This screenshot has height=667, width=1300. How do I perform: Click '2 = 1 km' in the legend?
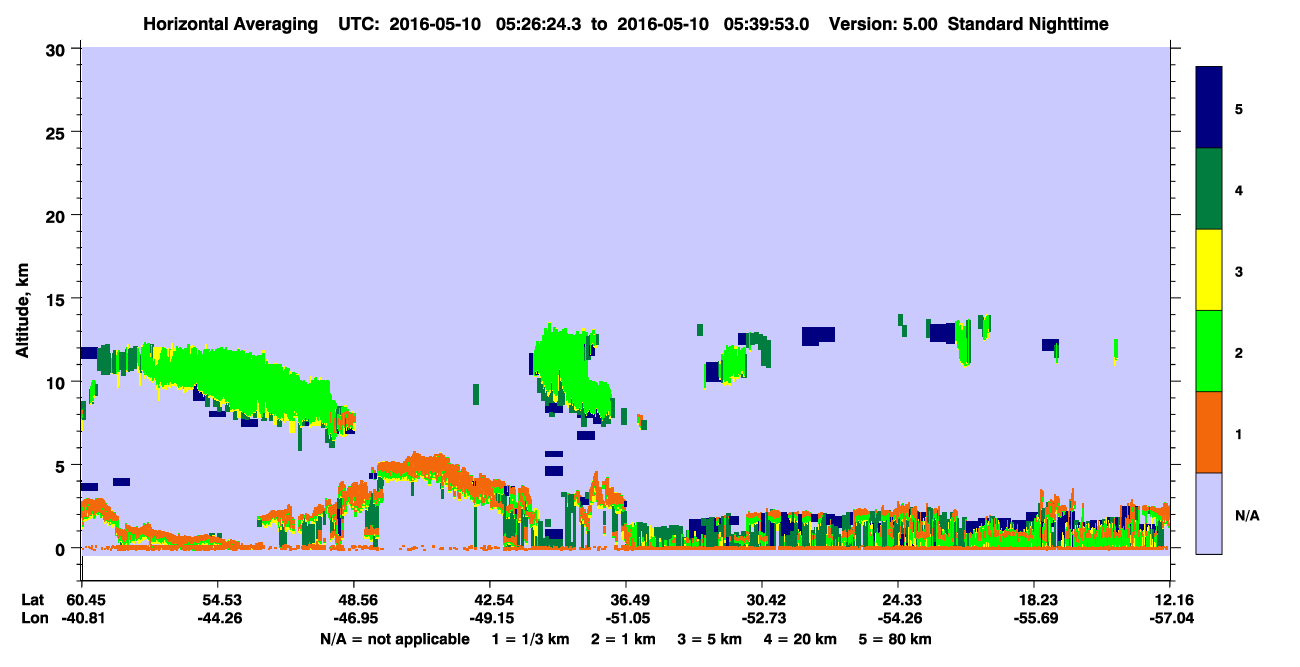(x=622, y=638)
